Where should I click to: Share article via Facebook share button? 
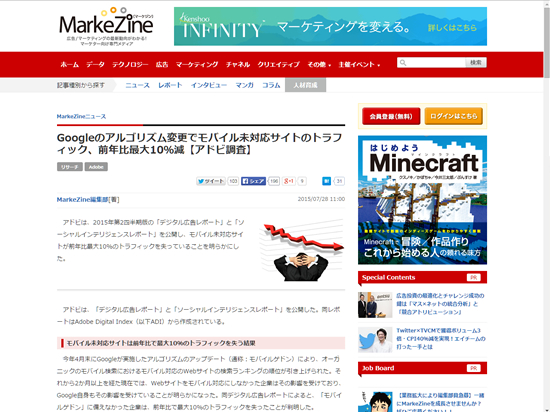pyautogui.click(x=253, y=181)
